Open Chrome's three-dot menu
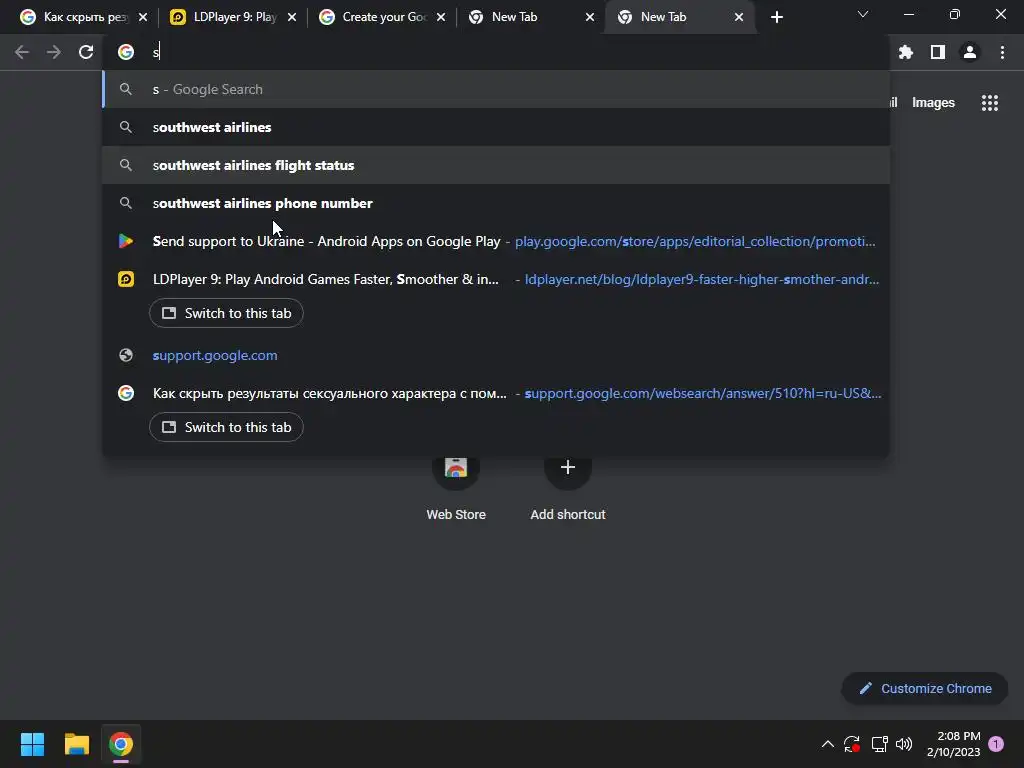 coord(1002,52)
